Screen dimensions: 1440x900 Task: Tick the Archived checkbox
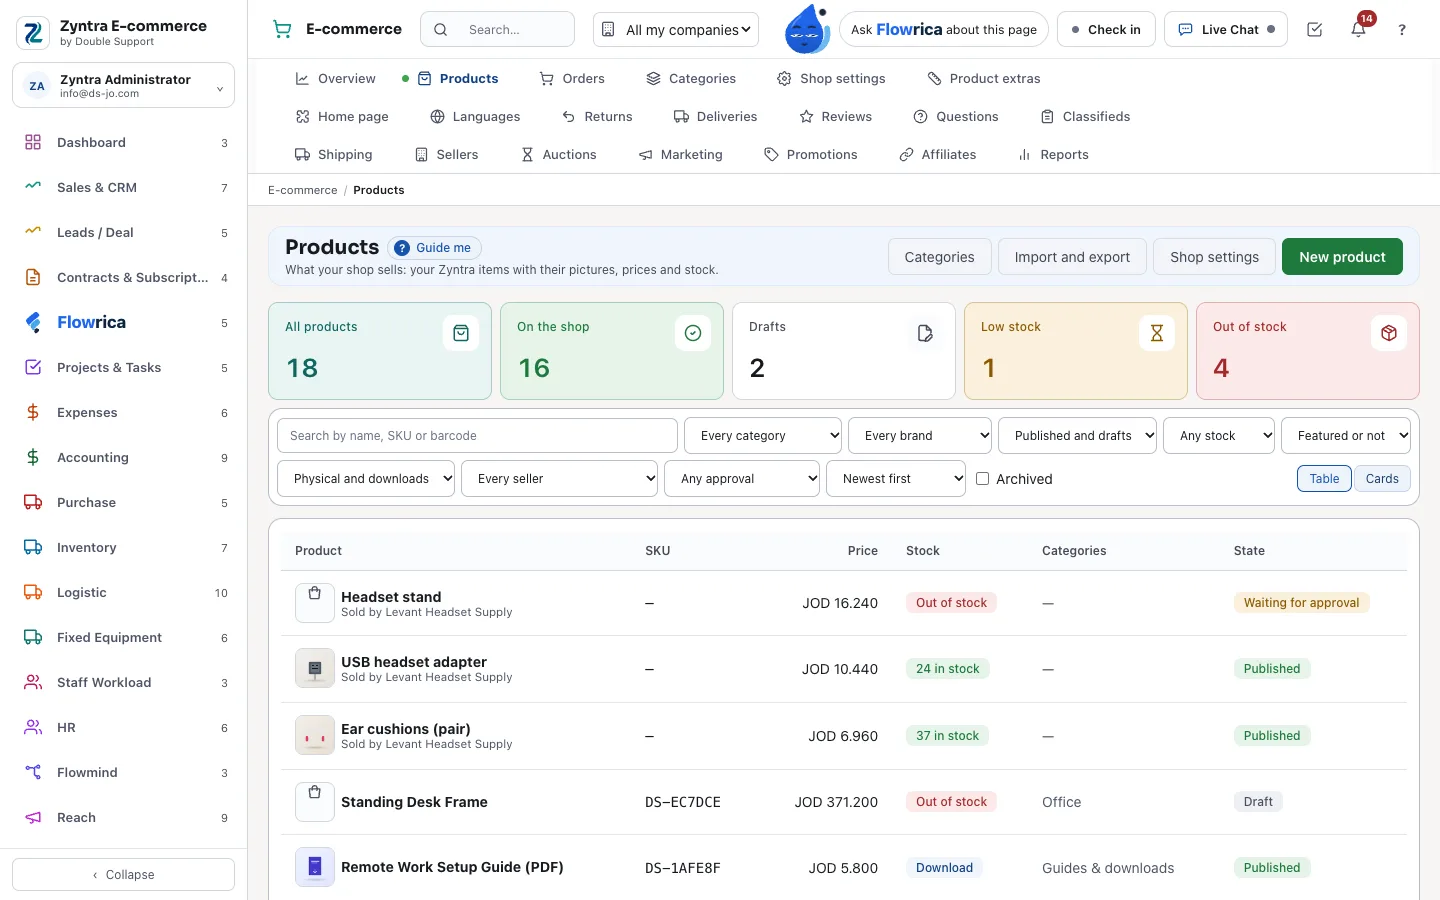[983, 479]
